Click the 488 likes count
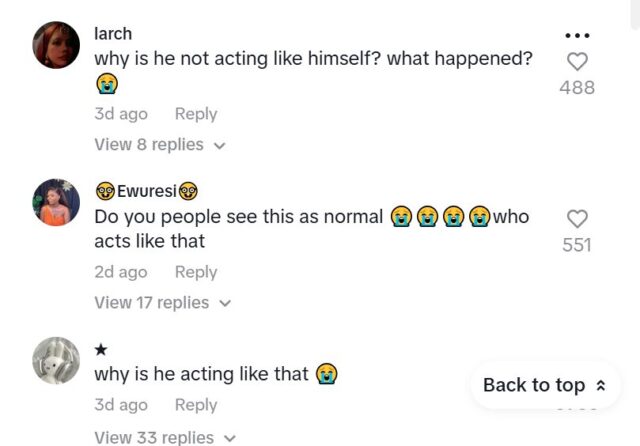Image resolution: width=640 pixels, height=446 pixels. 577,88
